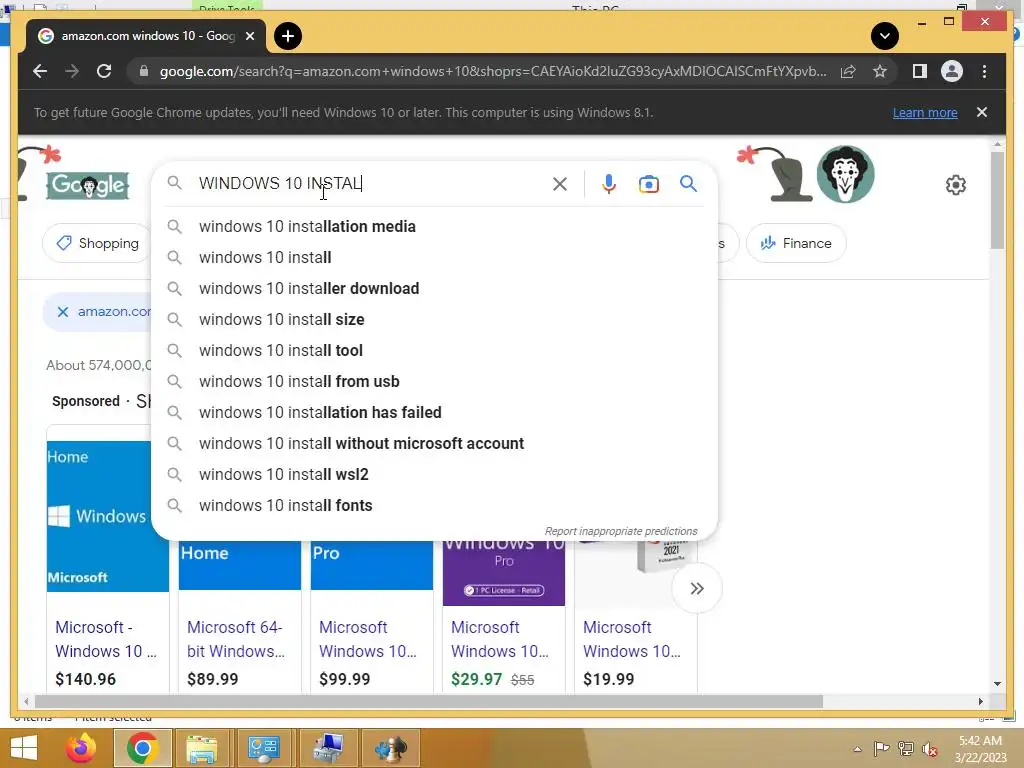Remove the amazon.com filter chip
Image resolution: width=1024 pixels, height=768 pixels.
tap(63, 312)
